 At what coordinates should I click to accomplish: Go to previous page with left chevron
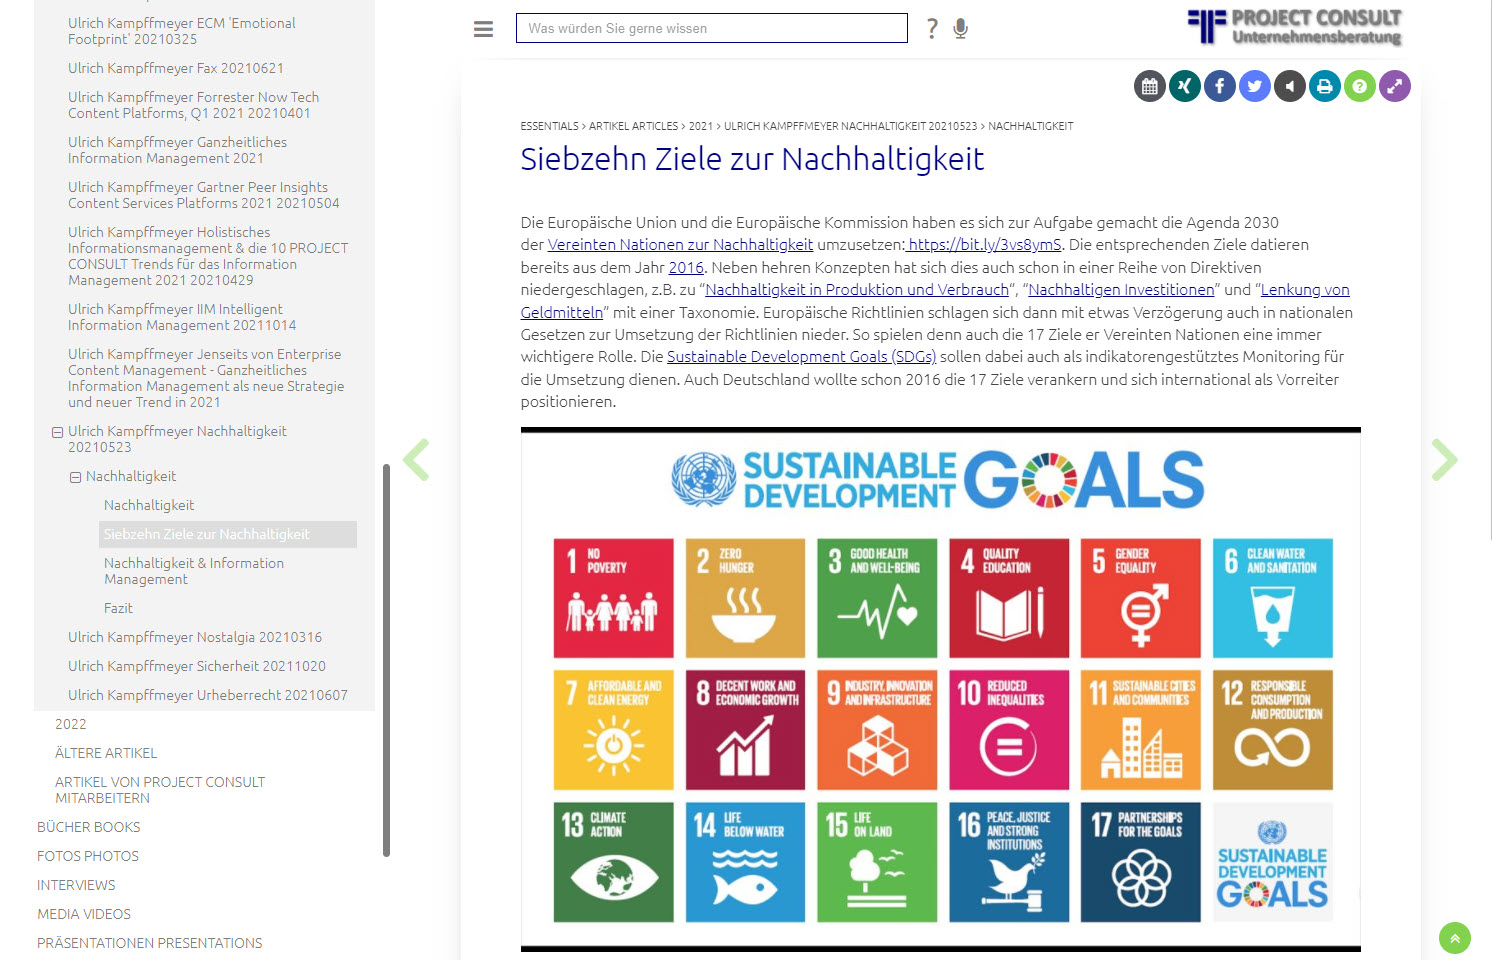(x=416, y=460)
